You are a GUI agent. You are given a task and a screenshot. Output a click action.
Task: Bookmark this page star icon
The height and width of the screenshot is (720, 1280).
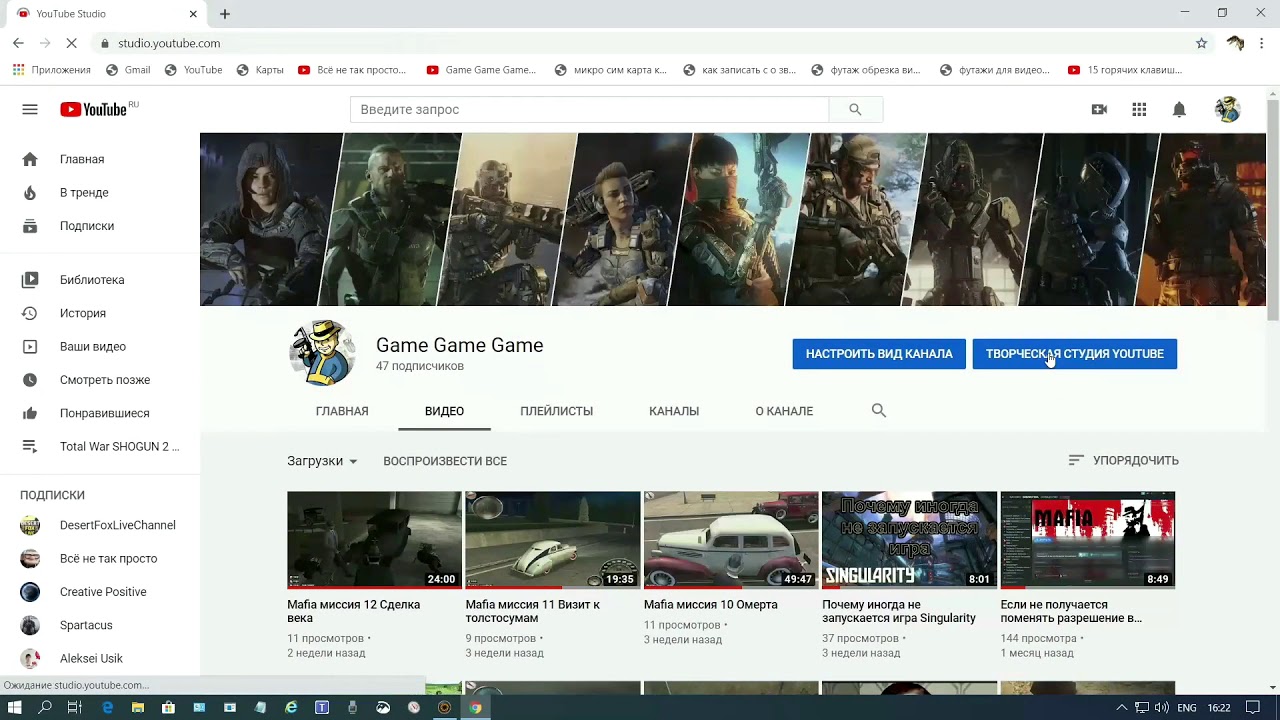(1201, 43)
